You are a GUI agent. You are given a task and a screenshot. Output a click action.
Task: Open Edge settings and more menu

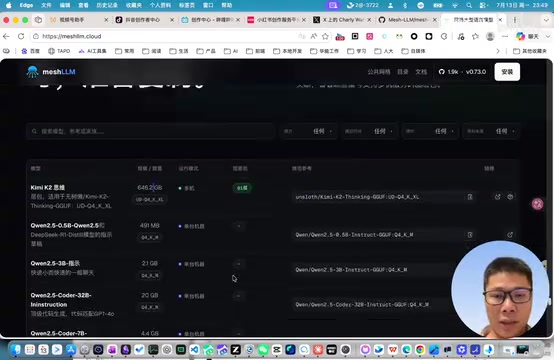(505, 36)
